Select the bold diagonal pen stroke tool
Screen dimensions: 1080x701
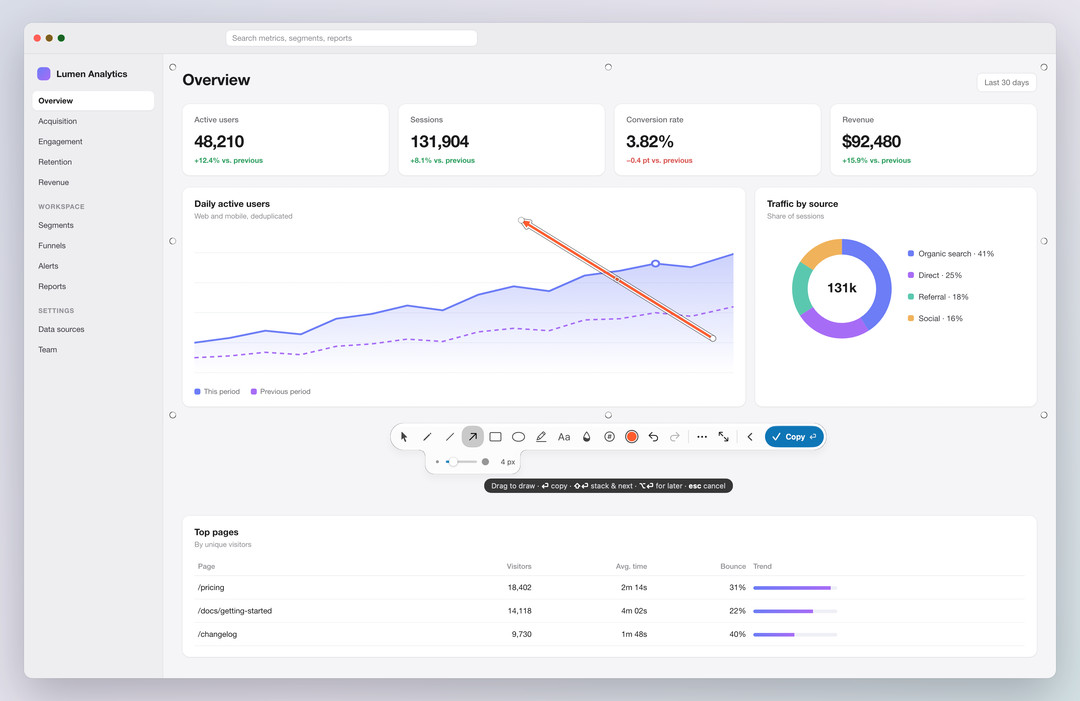click(x=427, y=437)
